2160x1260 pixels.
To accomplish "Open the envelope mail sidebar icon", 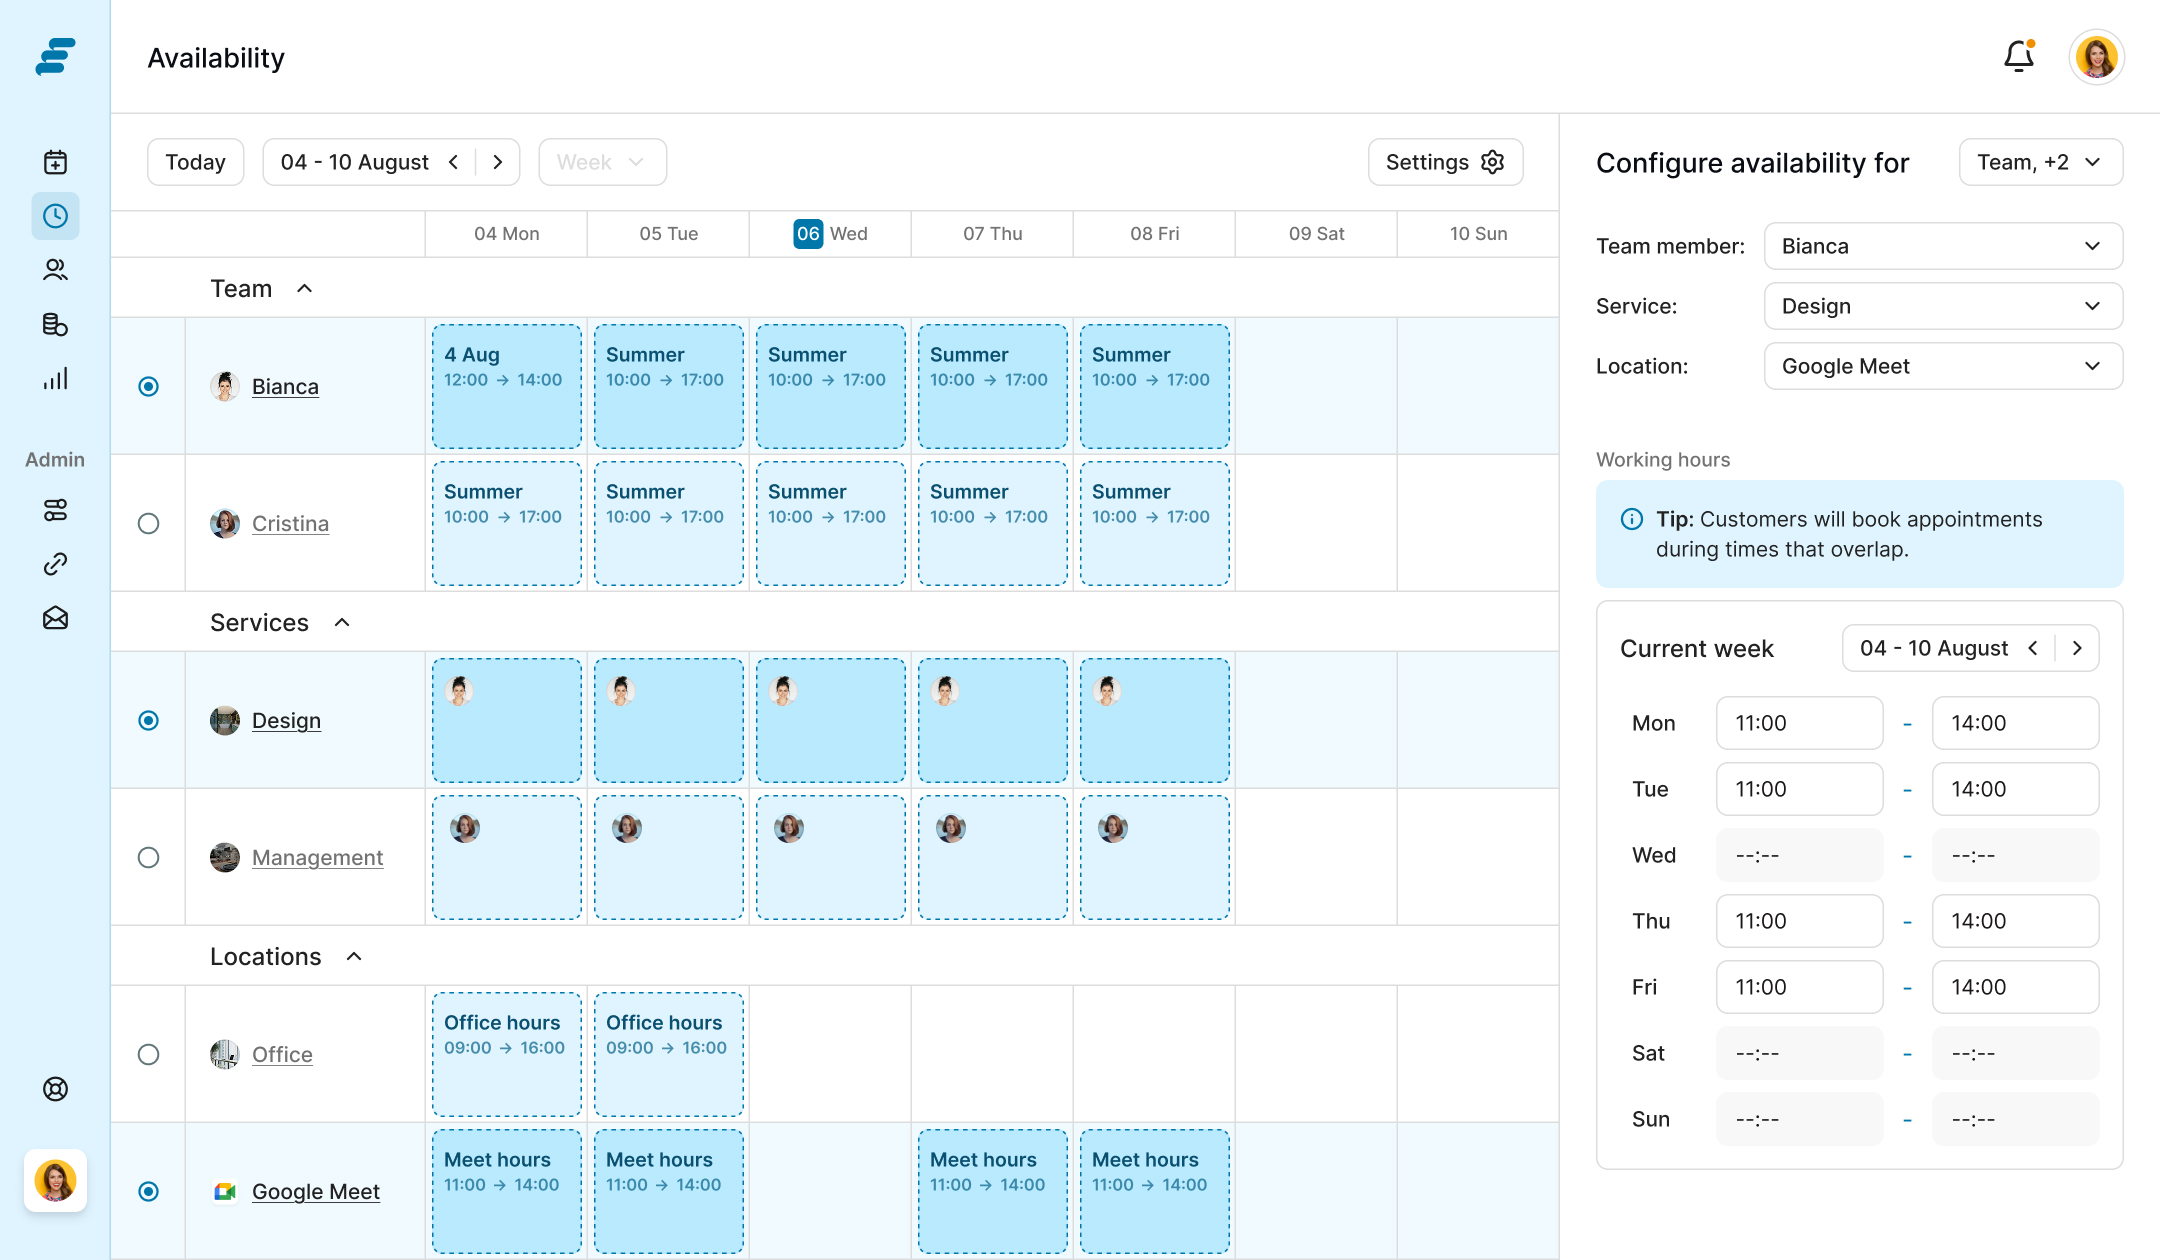I will pos(55,618).
